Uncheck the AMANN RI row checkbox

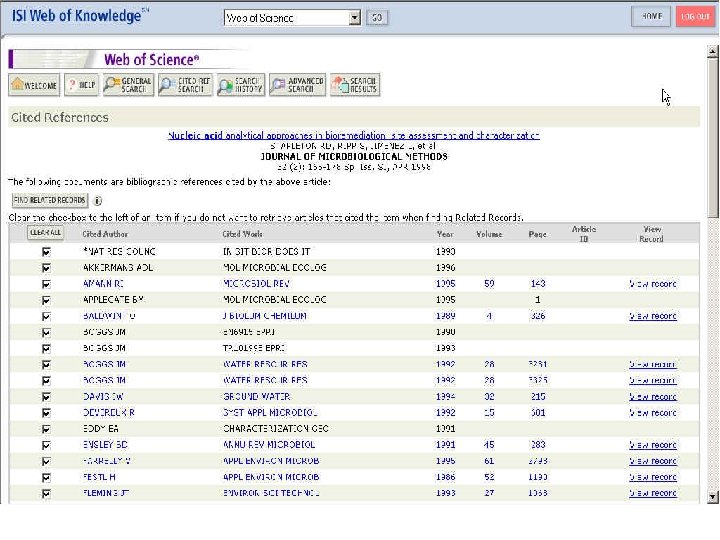coord(46,284)
